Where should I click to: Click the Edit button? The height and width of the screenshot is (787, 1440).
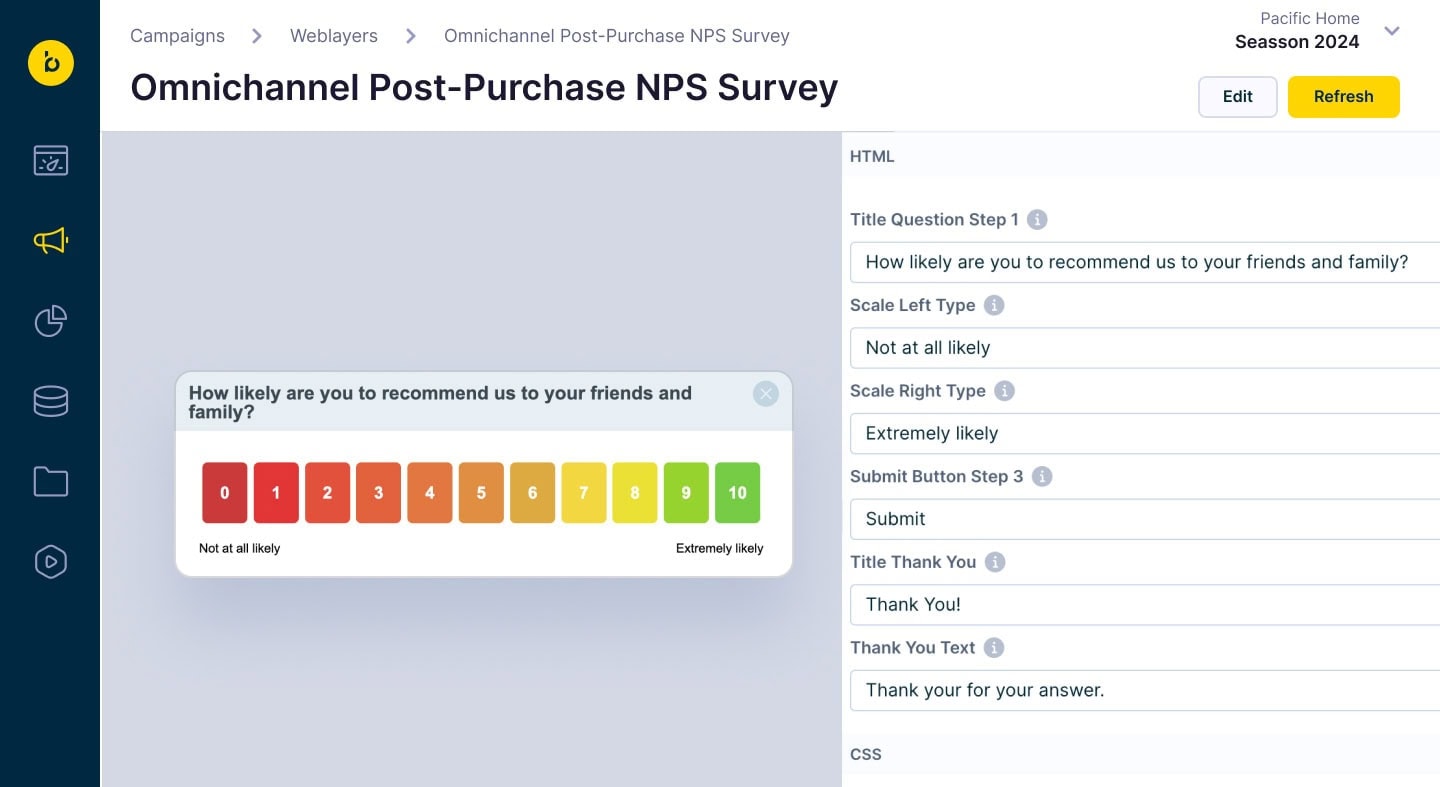pyautogui.click(x=1237, y=96)
